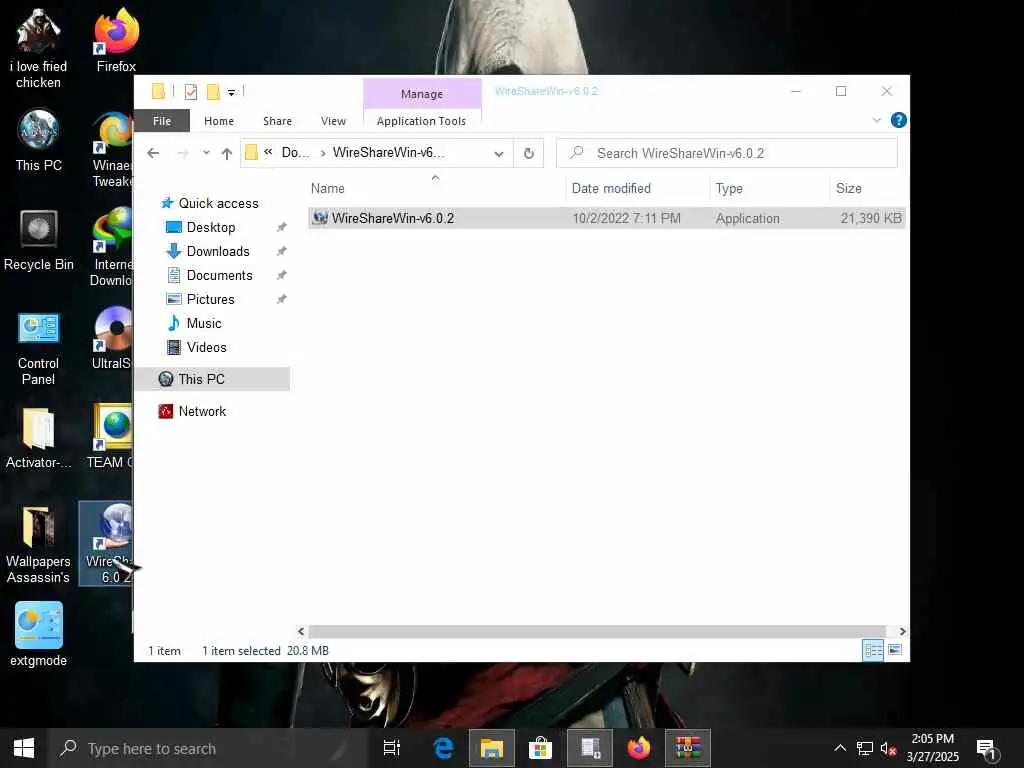Open the Customize Quick Access Toolbar dropdown

231,93
